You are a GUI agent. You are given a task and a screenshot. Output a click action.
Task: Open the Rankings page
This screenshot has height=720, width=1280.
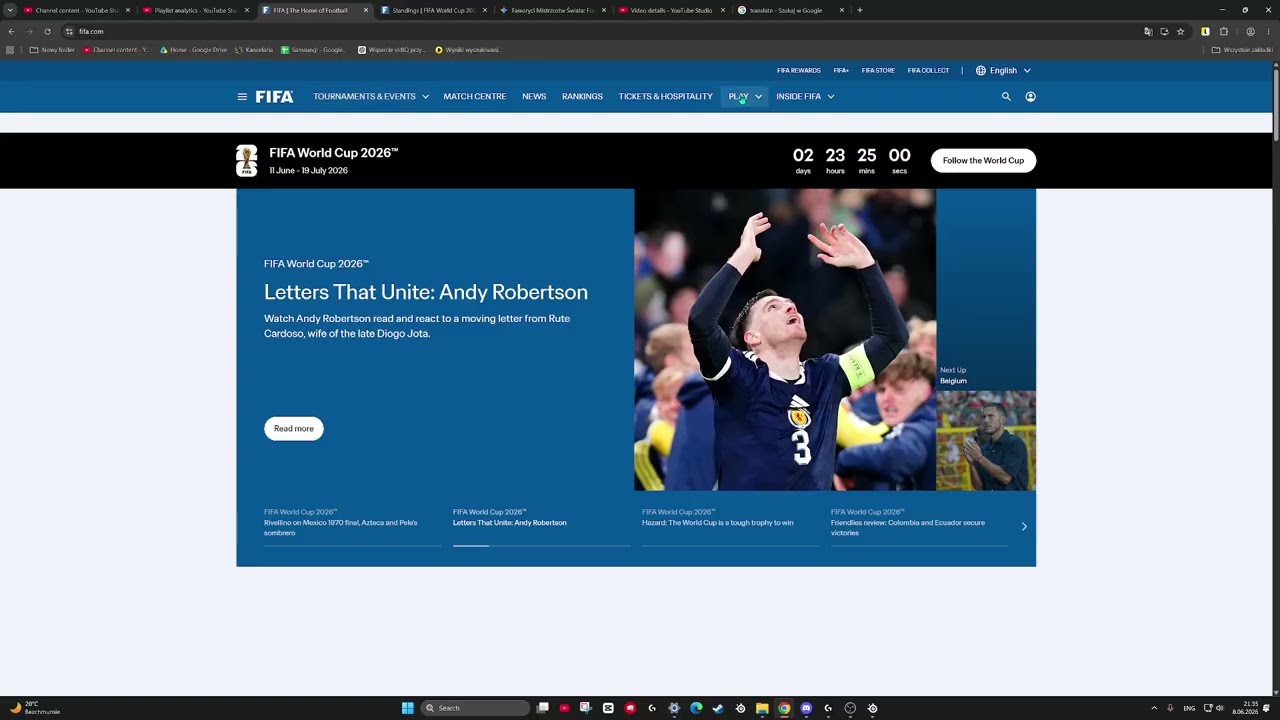[x=582, y=97]
